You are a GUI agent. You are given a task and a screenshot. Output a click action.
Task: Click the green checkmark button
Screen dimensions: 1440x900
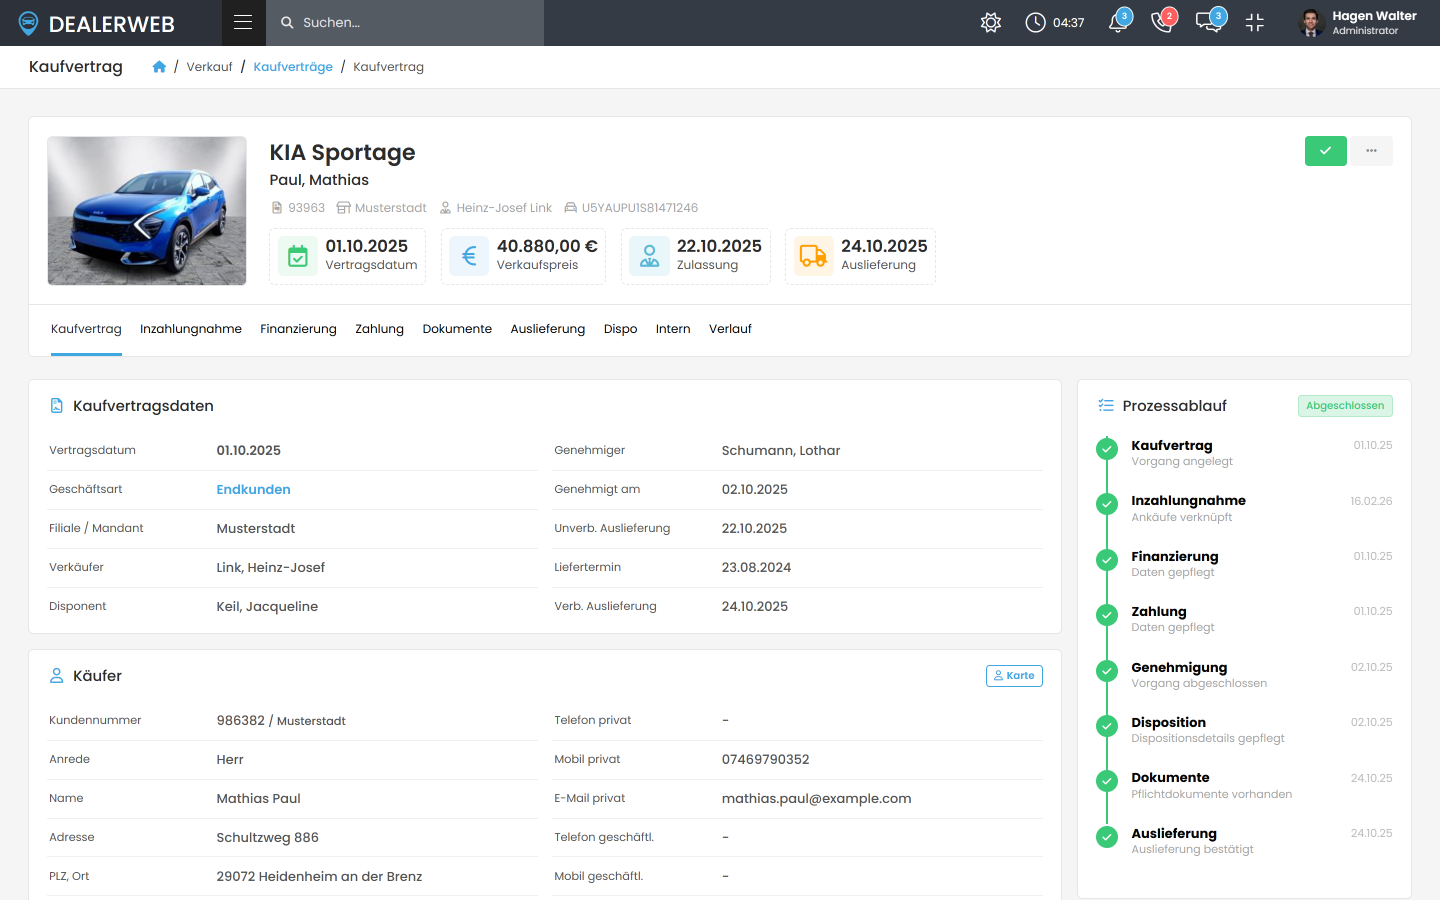pos(1325,151)
